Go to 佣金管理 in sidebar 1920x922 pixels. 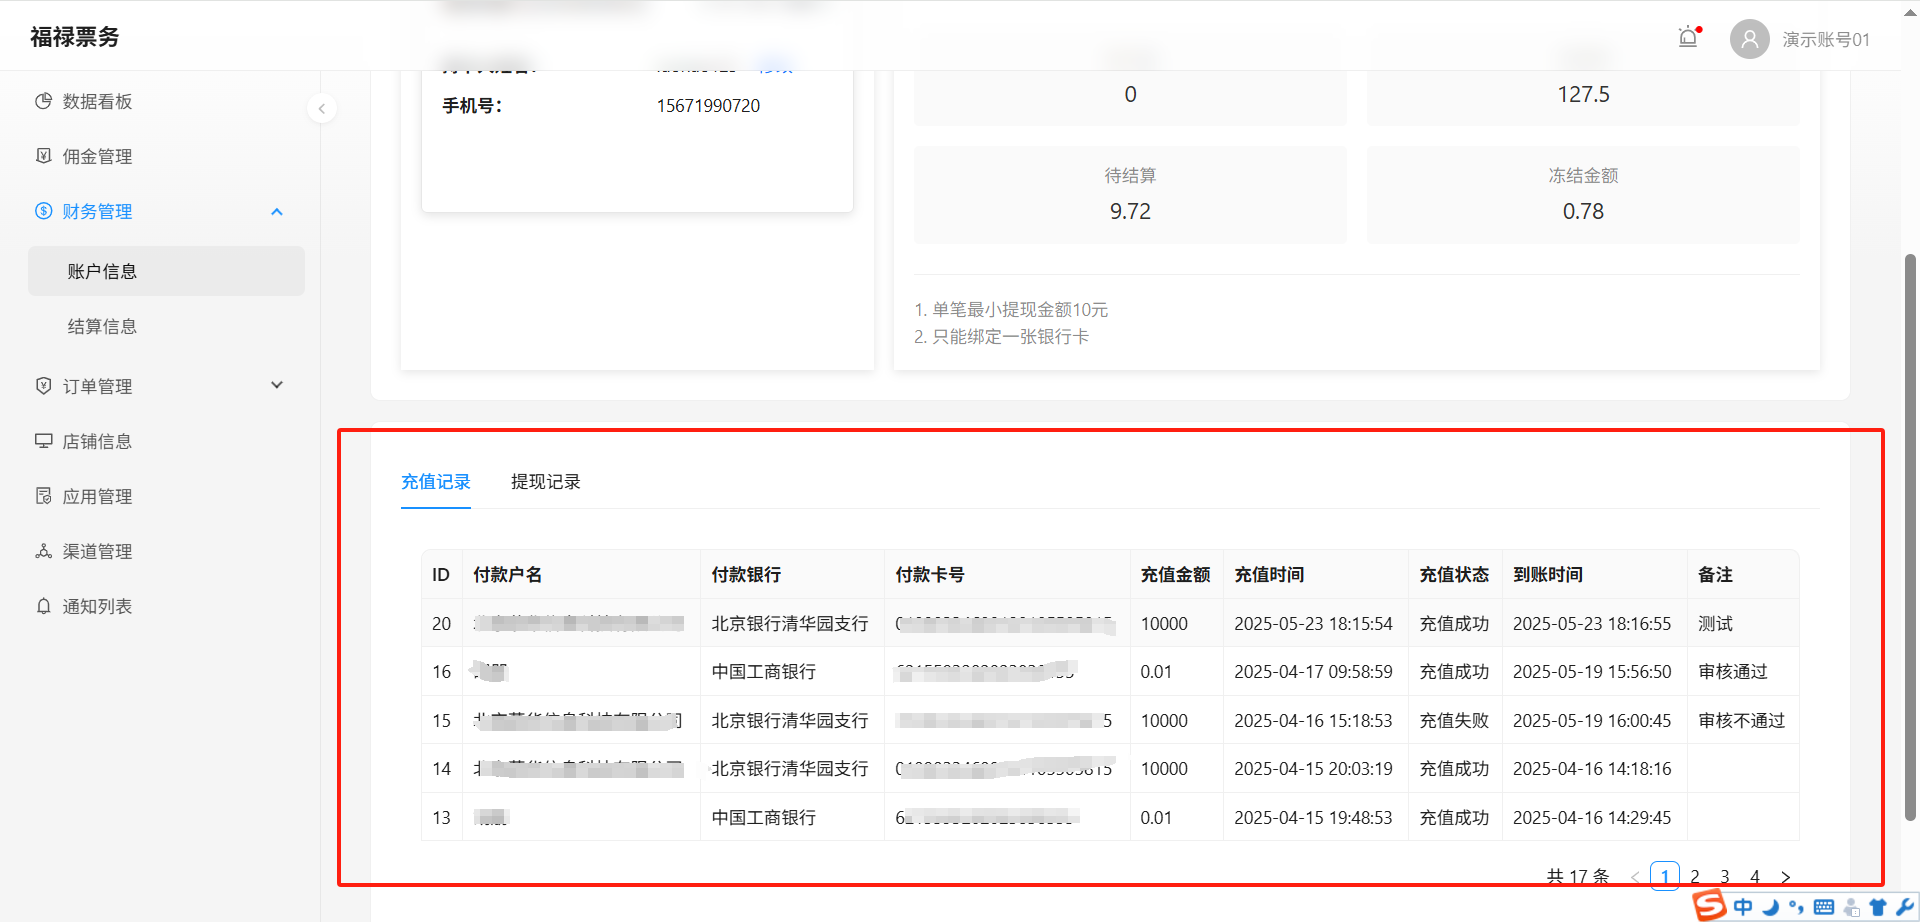[97, 156]
